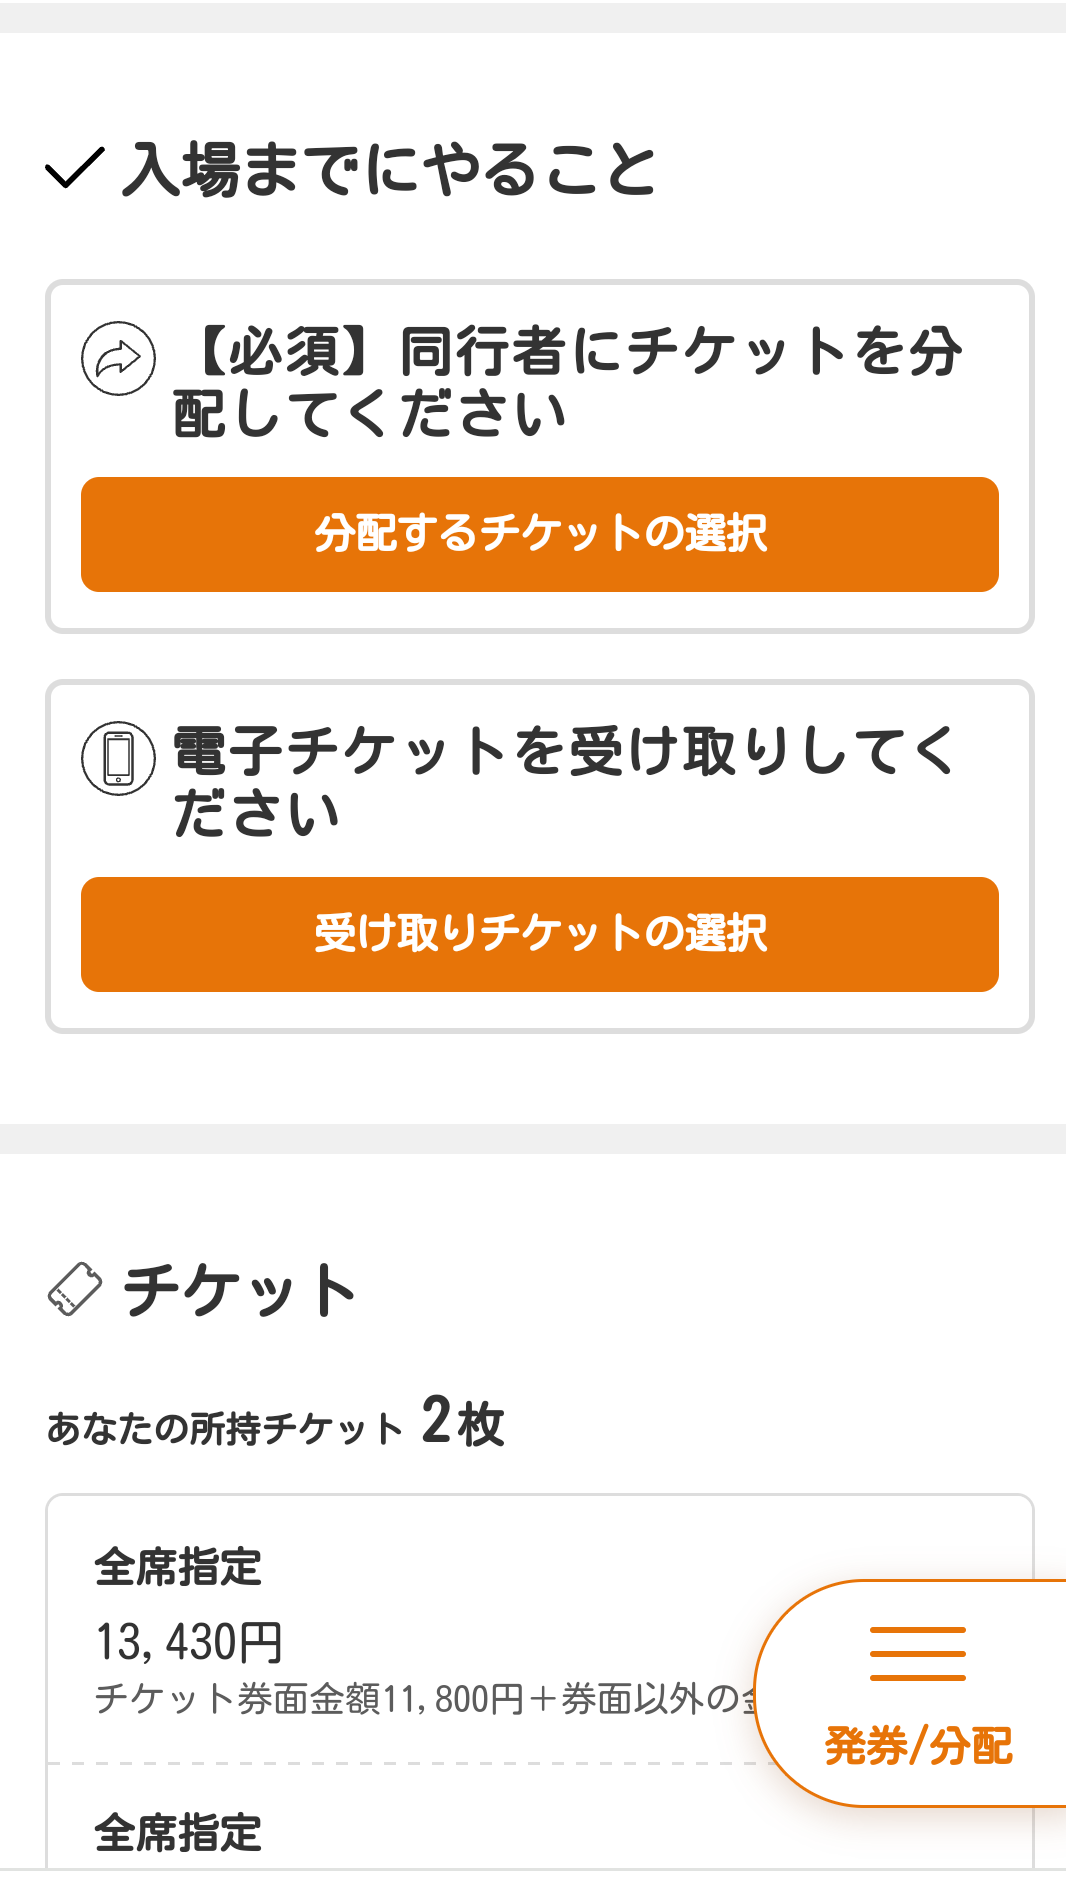
Task: Open the second 全席指定 ticket entry
Action: [x=178, y=1833]
